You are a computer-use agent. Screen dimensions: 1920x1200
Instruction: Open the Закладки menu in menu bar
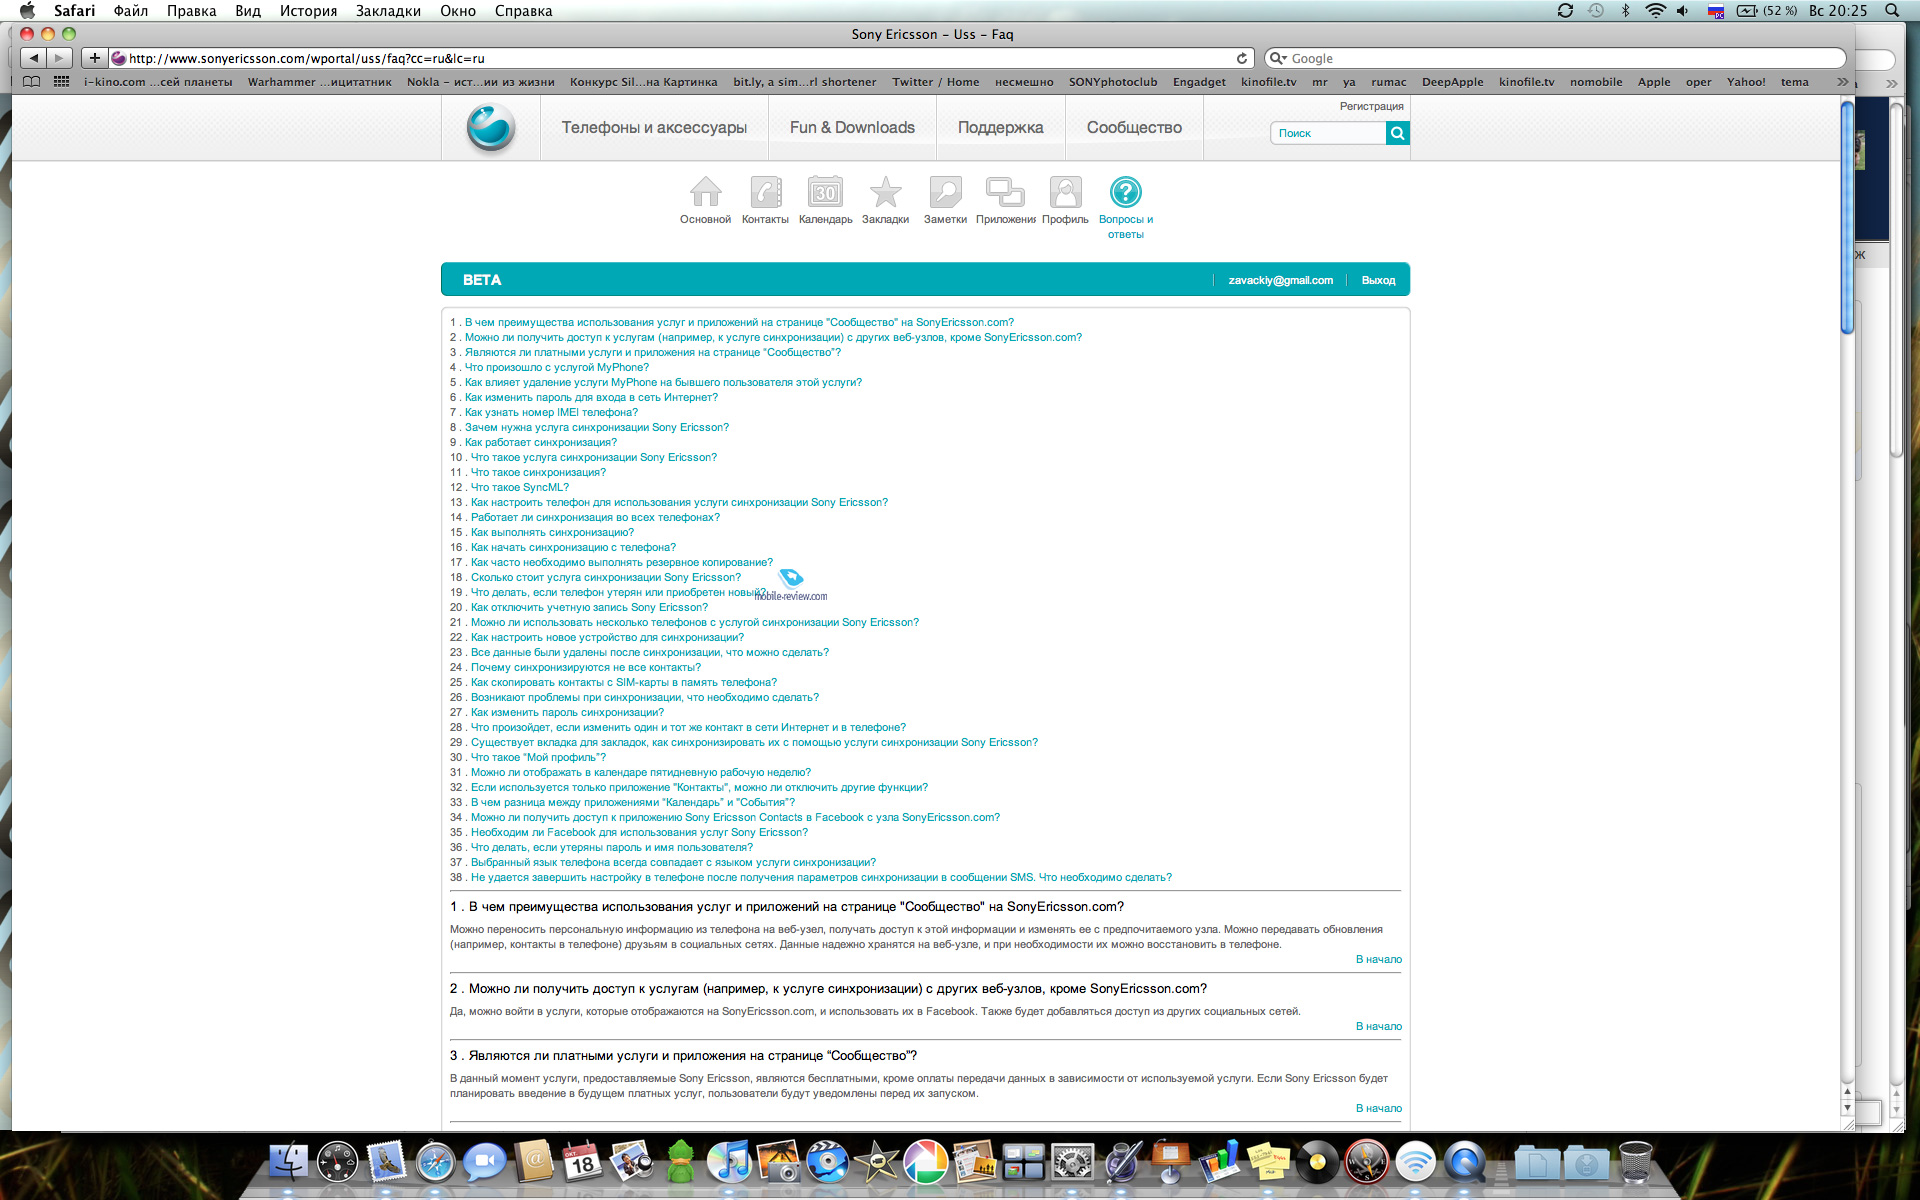tap(388, 11)
